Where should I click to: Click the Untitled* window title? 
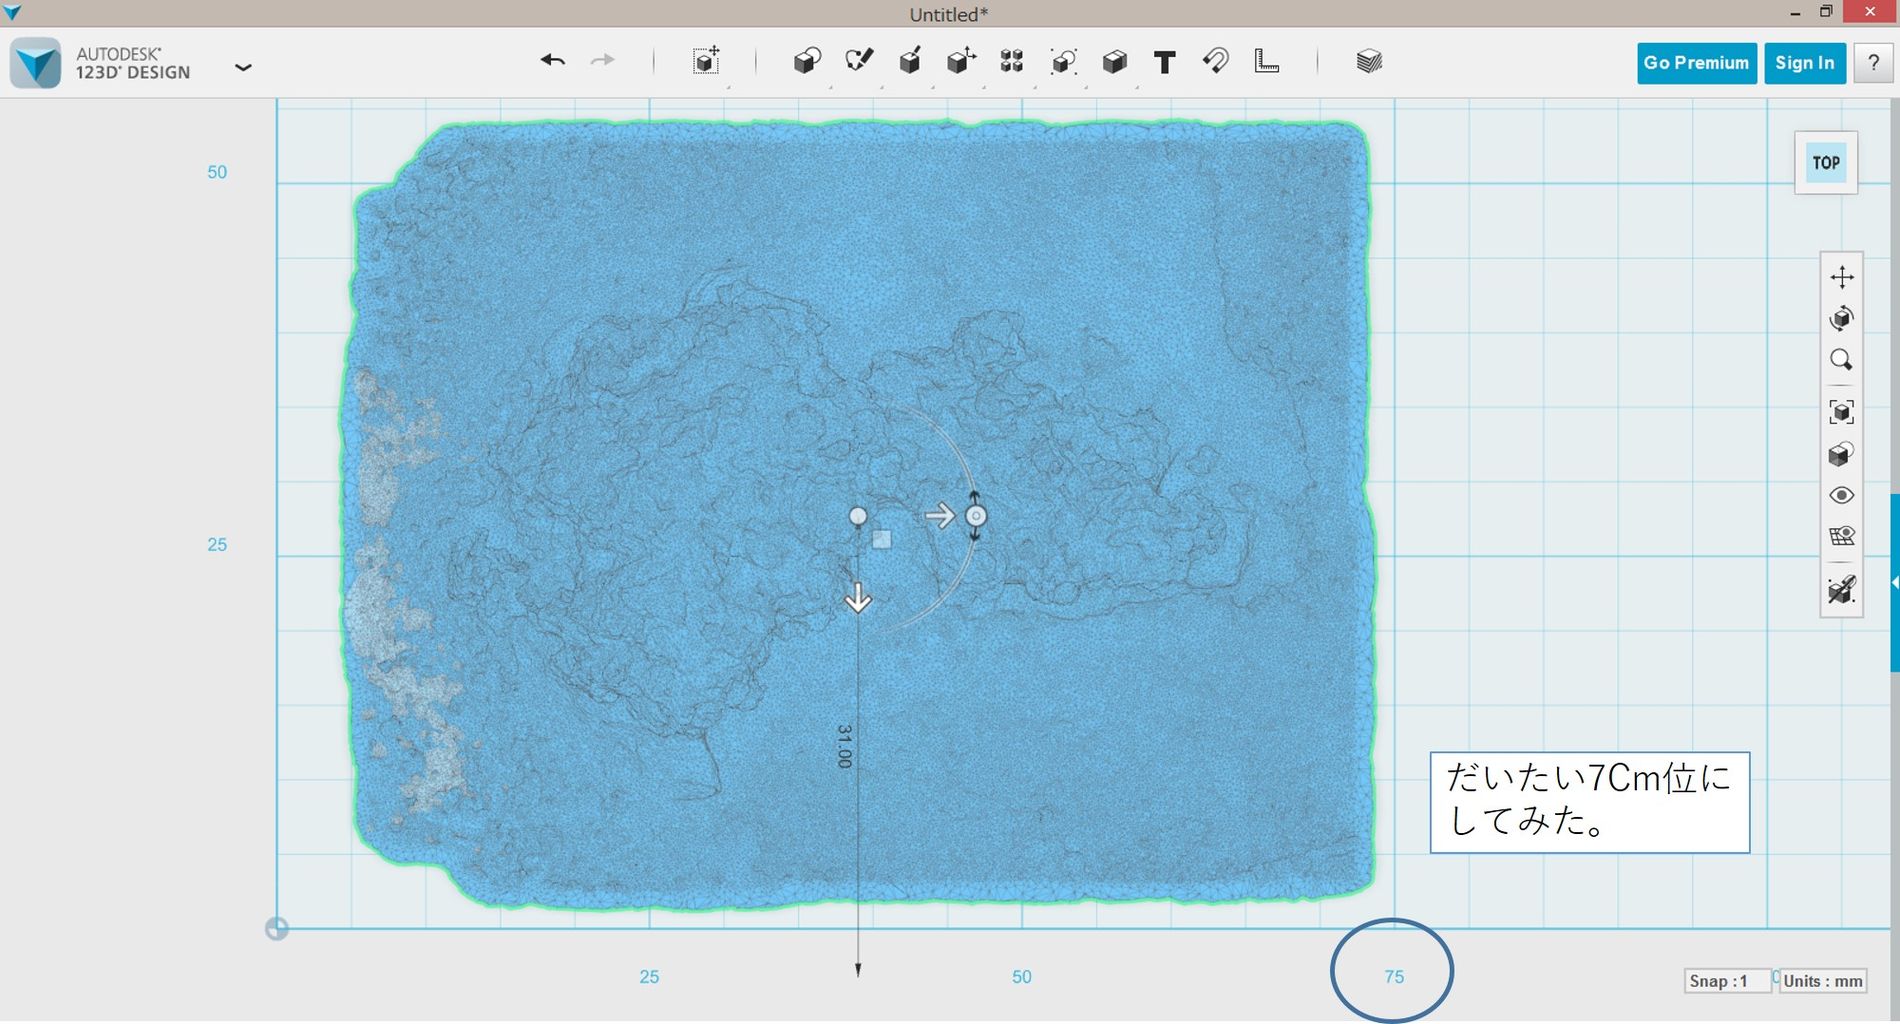(949, 14)
